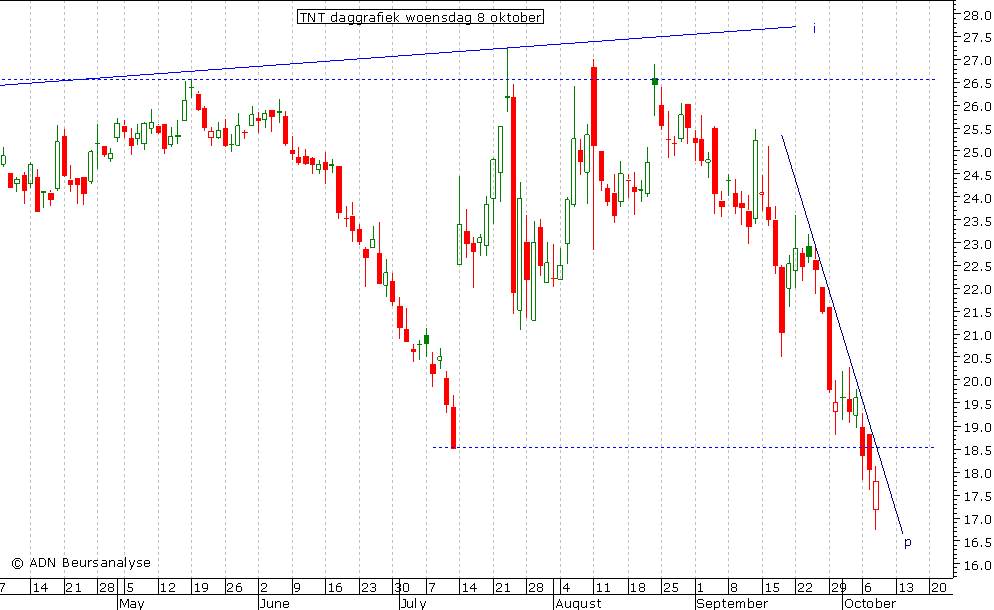Select the 19.0 price axis label
The image size is (994, 610).
pyautogui.click(x=977, y=427)
